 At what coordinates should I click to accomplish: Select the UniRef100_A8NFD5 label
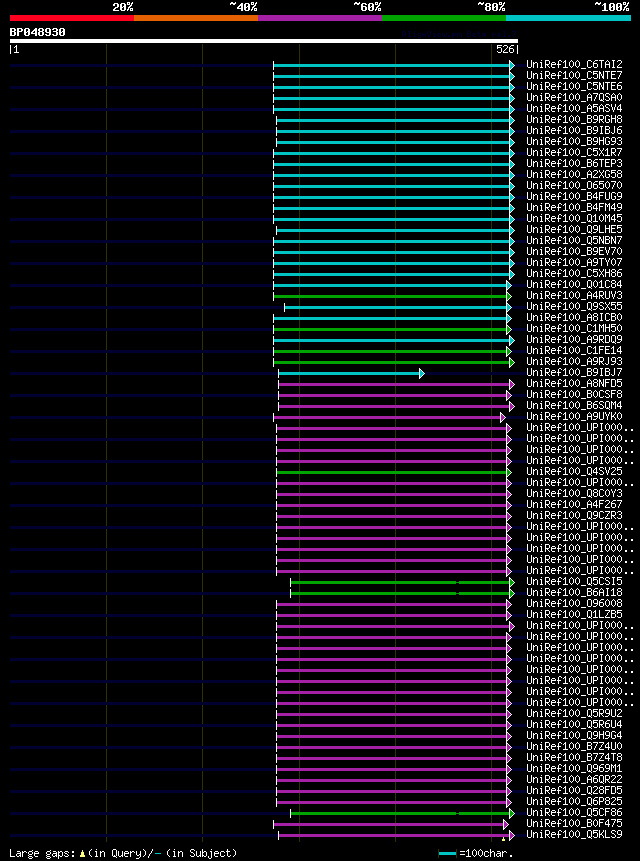click(574, 383)
